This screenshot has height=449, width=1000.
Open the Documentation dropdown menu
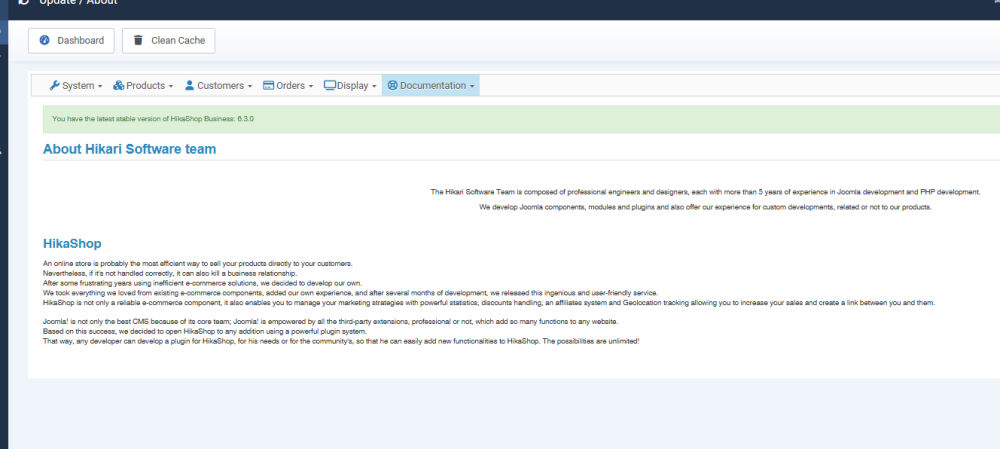tap(430, 85)
